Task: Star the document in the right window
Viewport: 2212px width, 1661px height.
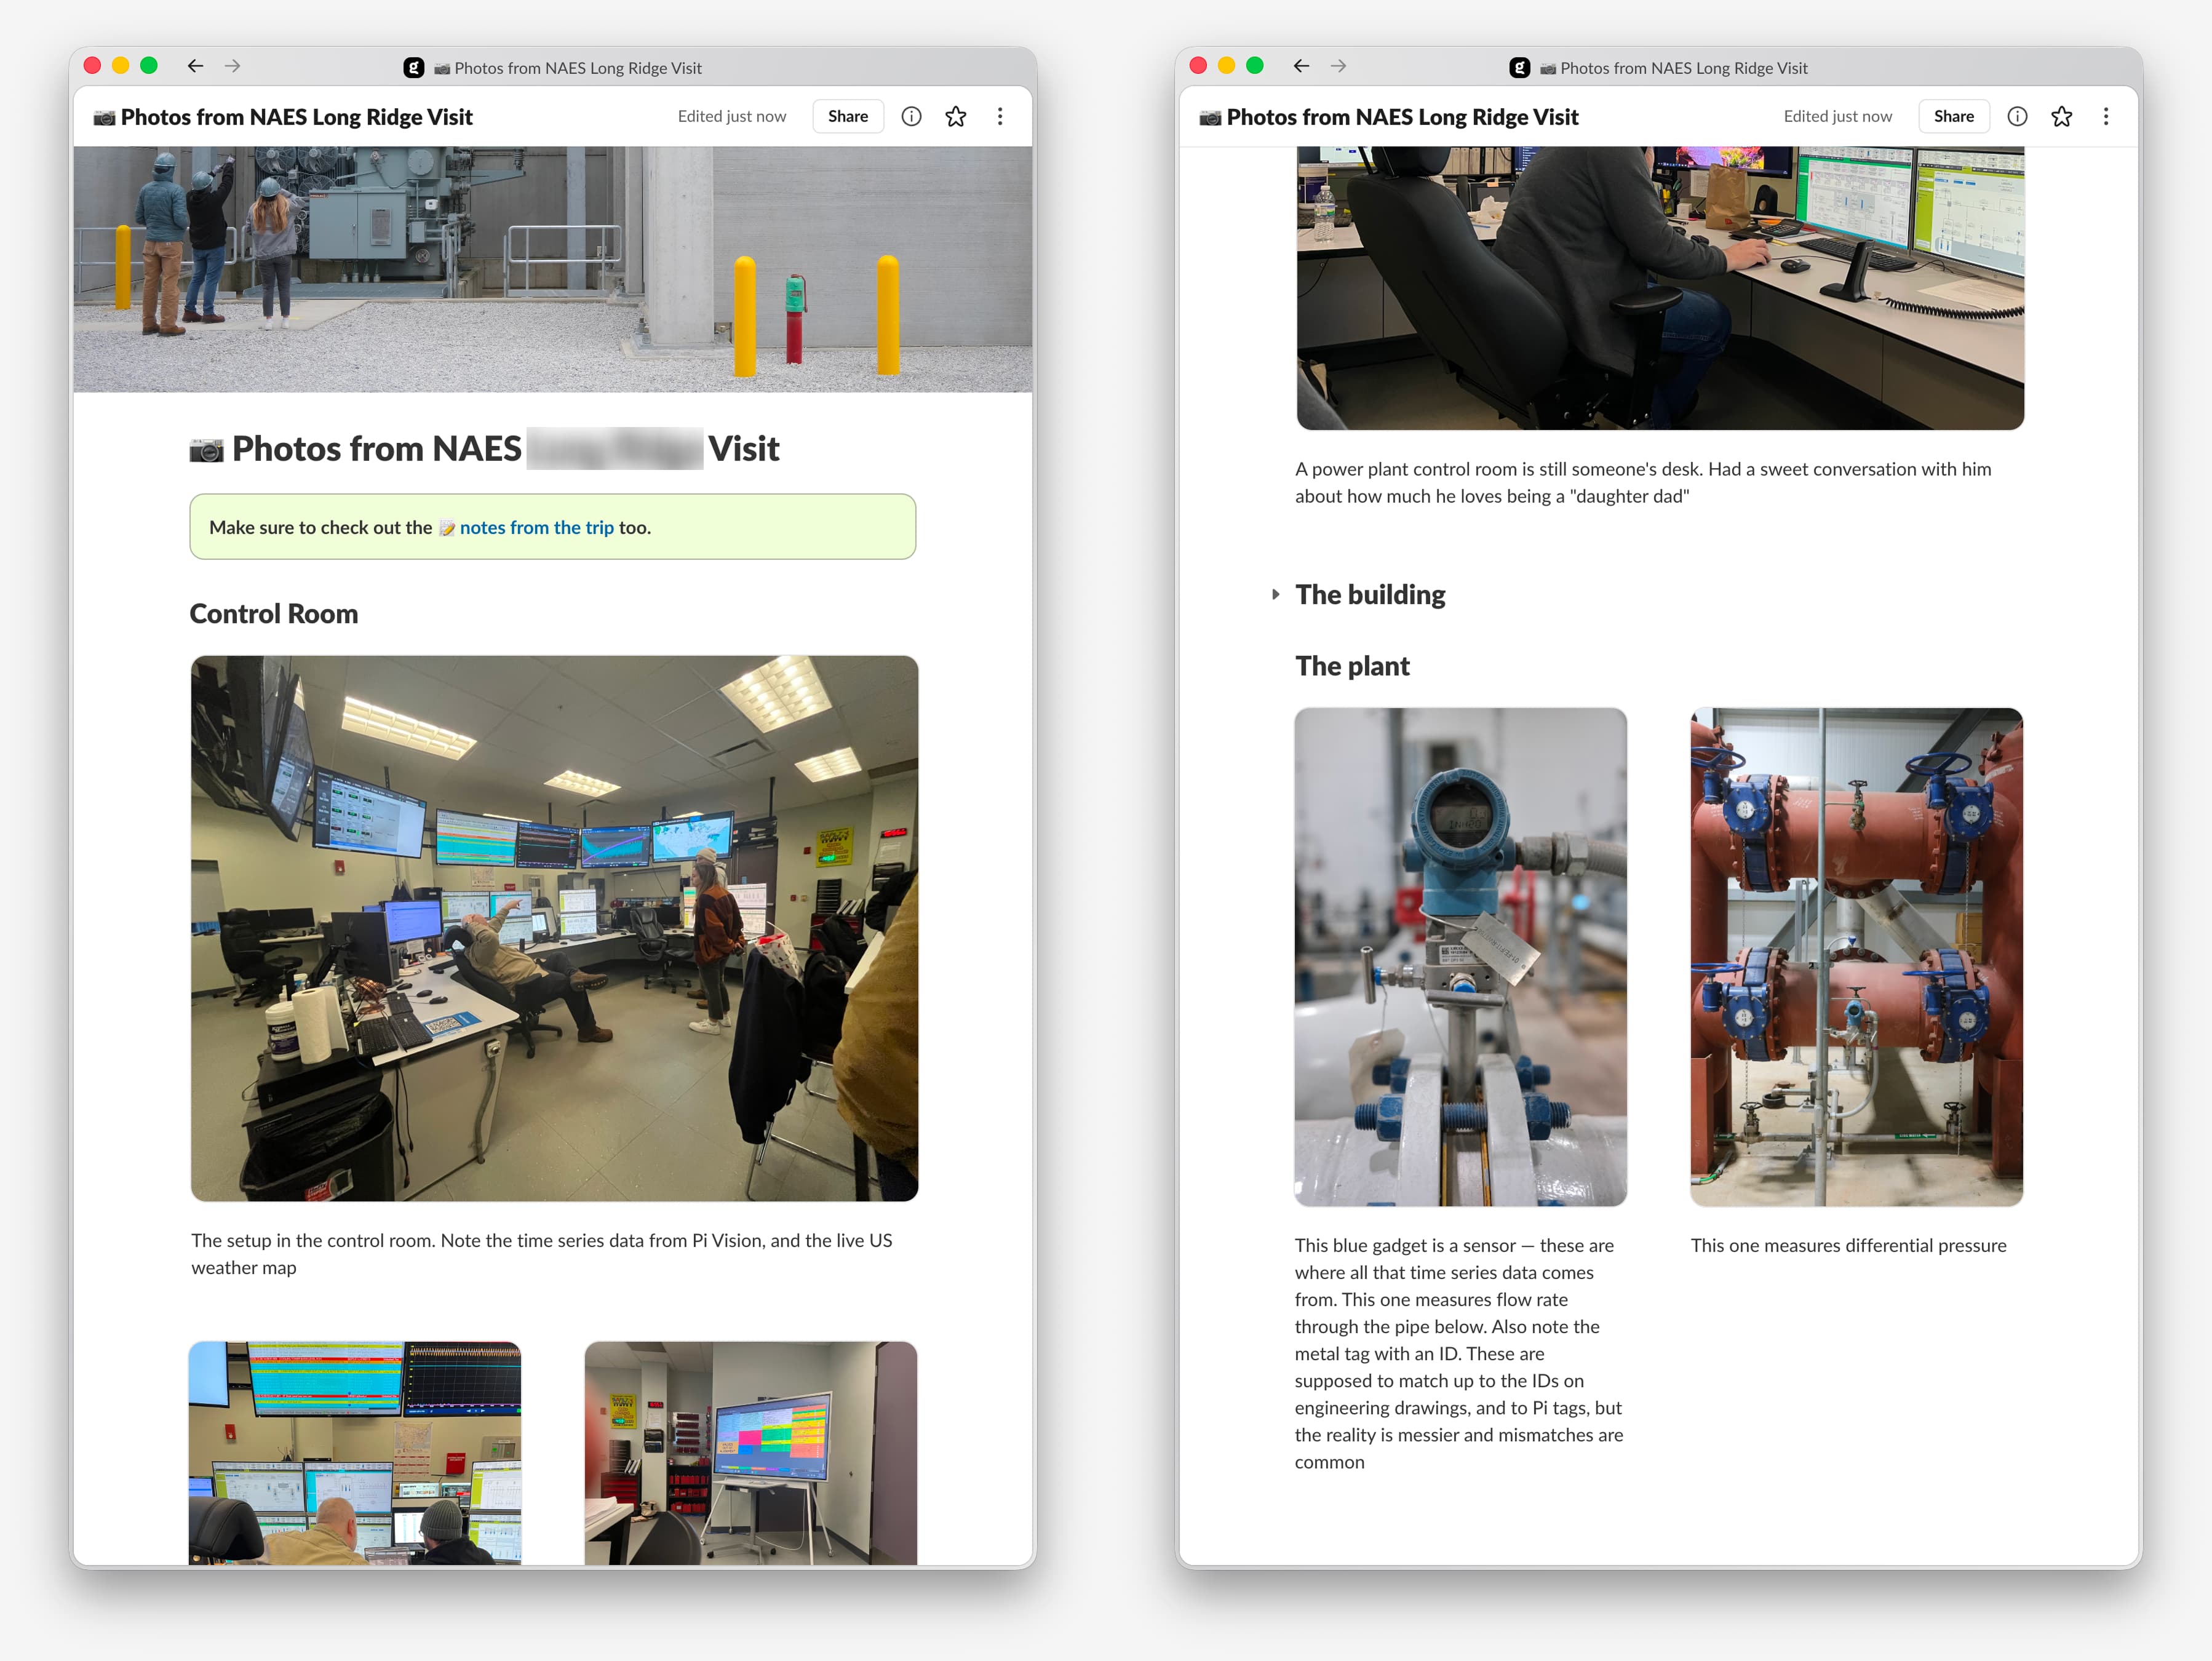Action: [x=2062, y=116]
